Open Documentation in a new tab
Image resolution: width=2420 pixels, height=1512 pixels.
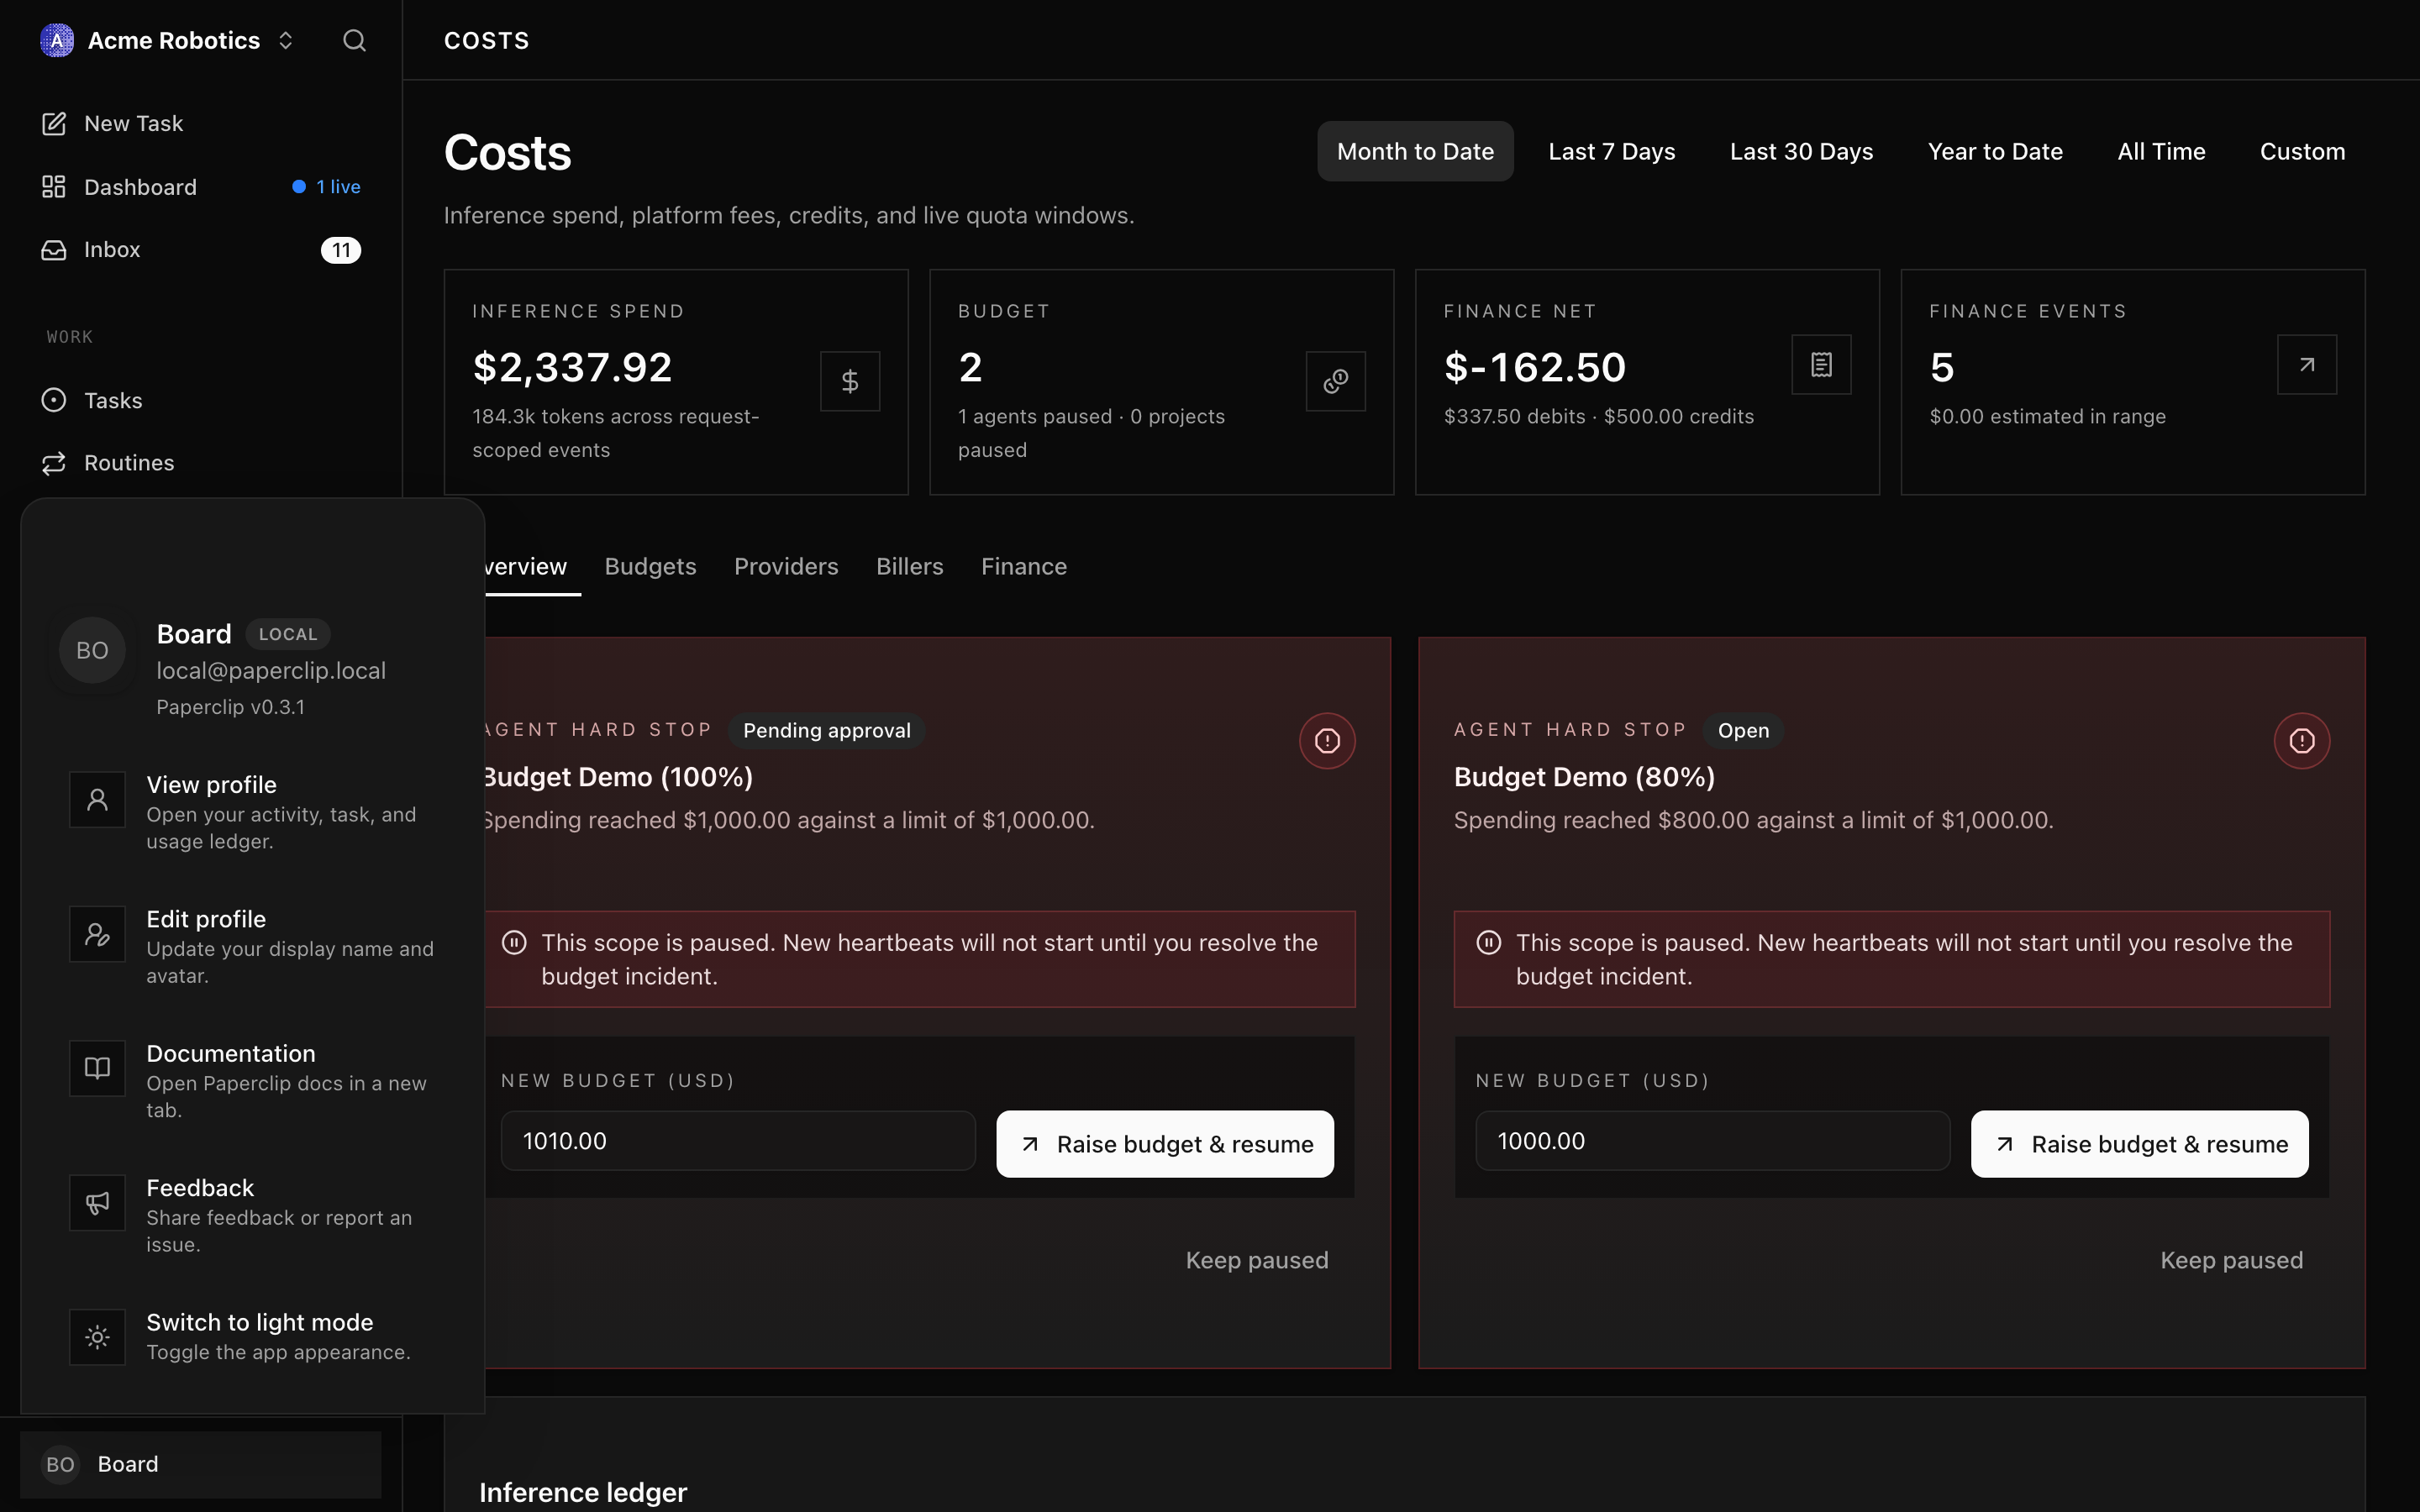coord(253,1080)
